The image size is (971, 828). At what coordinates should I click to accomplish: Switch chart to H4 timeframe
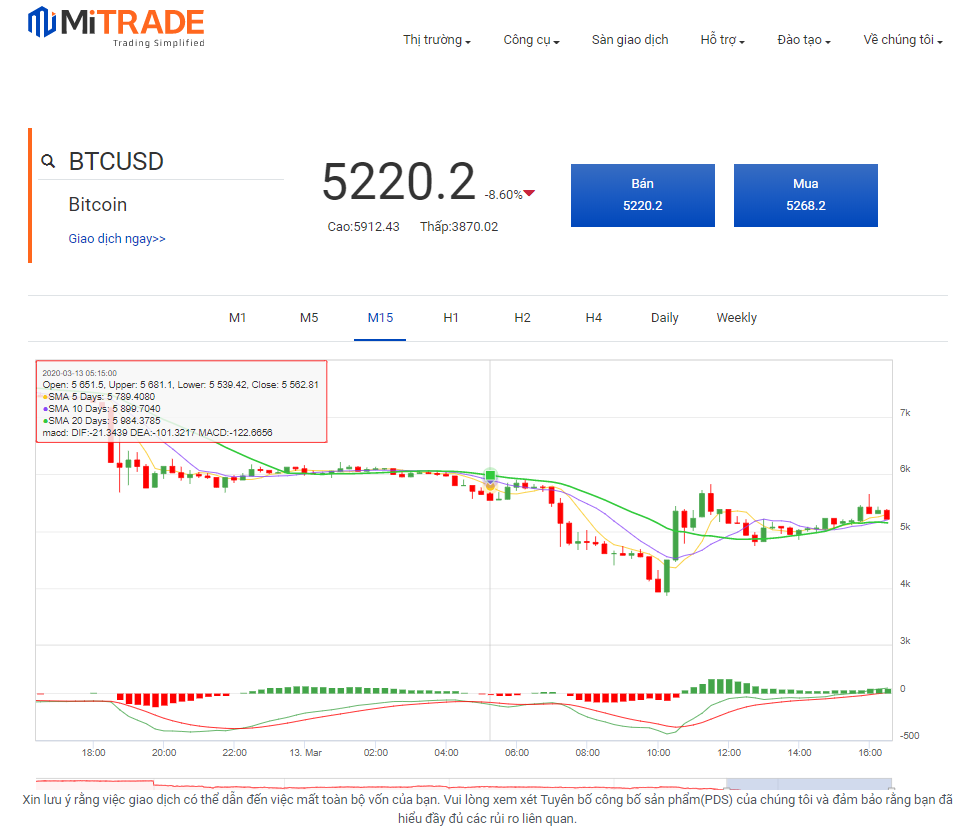pyautogui.click(x=594, y=318)
